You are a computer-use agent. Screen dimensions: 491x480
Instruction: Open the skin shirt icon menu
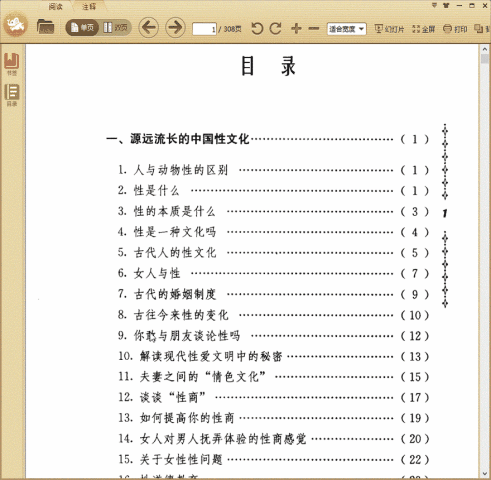446,5
